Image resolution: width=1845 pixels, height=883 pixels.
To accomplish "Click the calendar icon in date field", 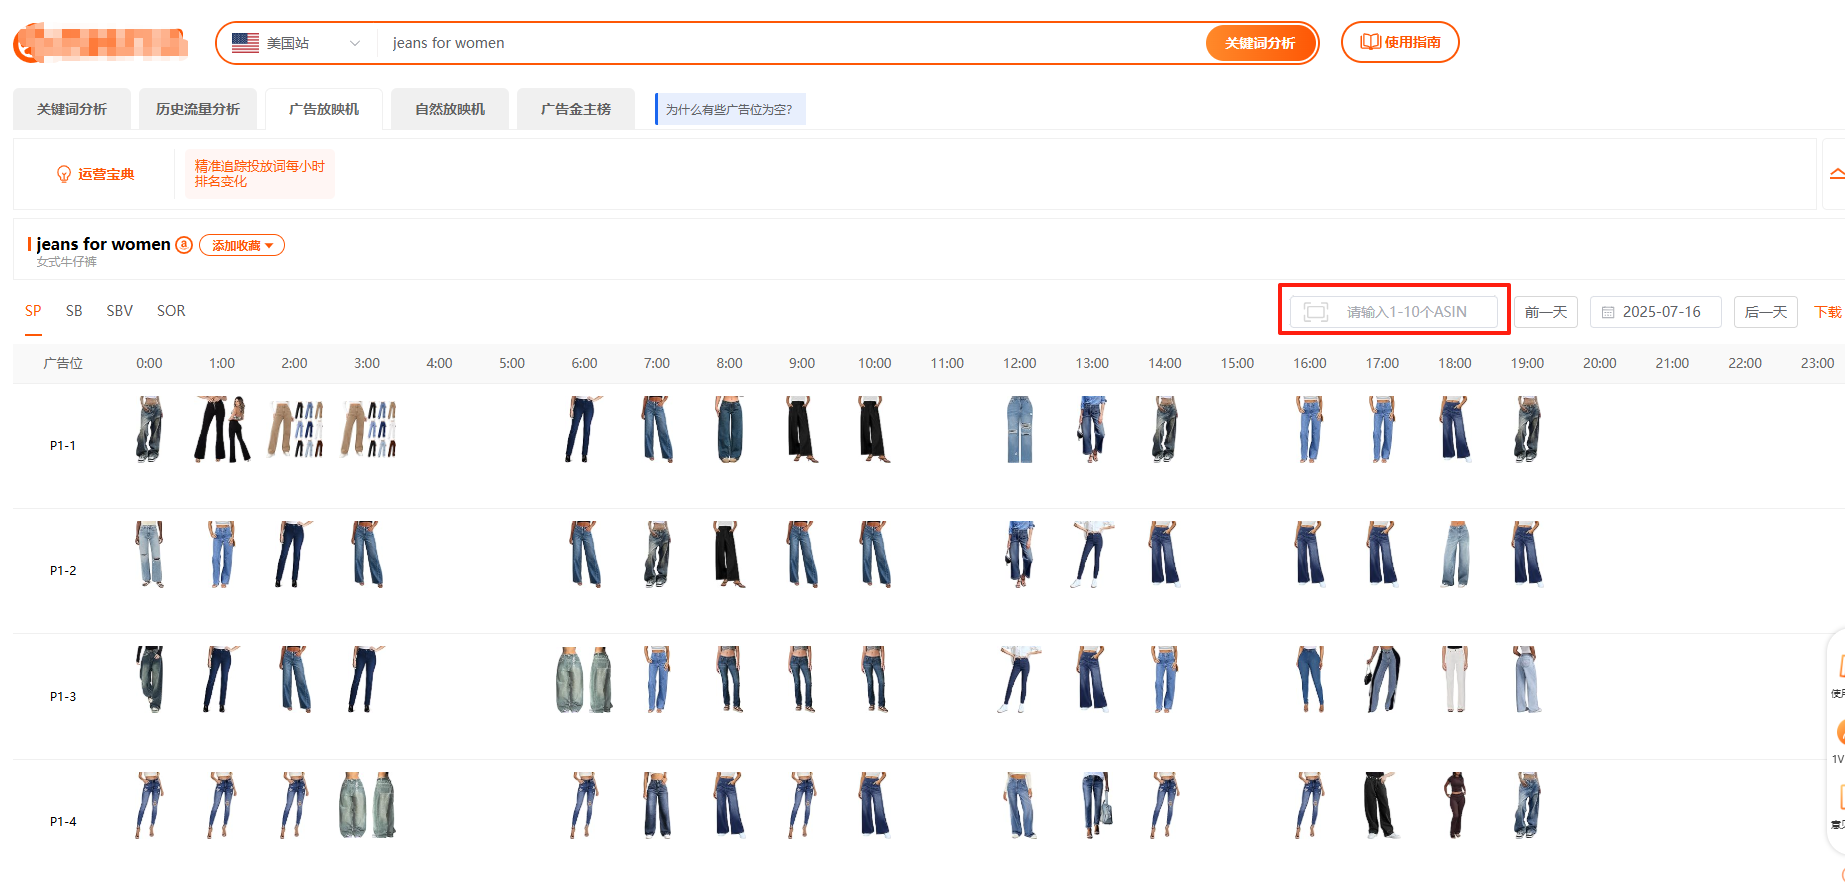I will coord(1608,312).
